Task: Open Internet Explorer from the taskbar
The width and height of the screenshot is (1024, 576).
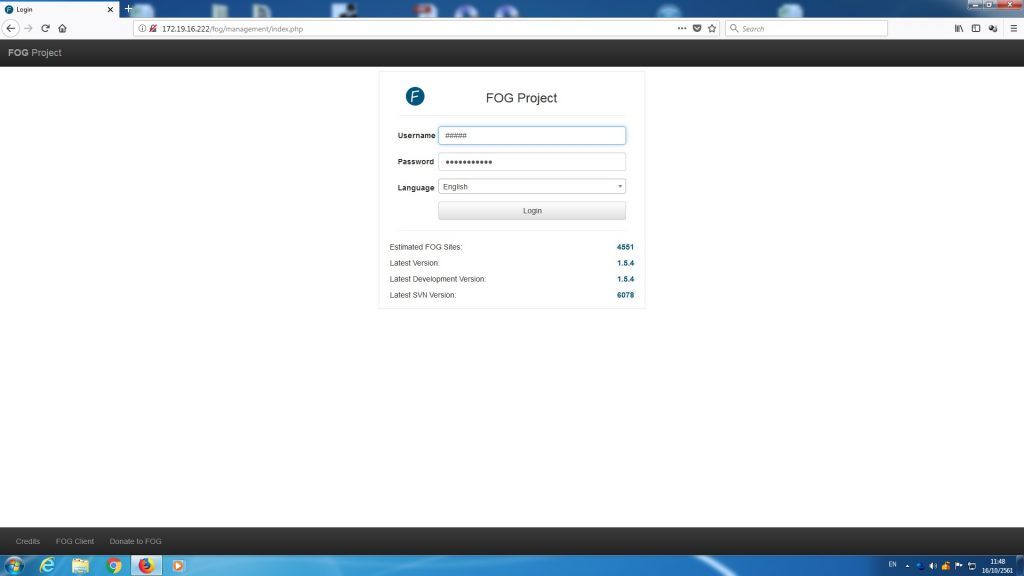Action: (x=46, y=566)
